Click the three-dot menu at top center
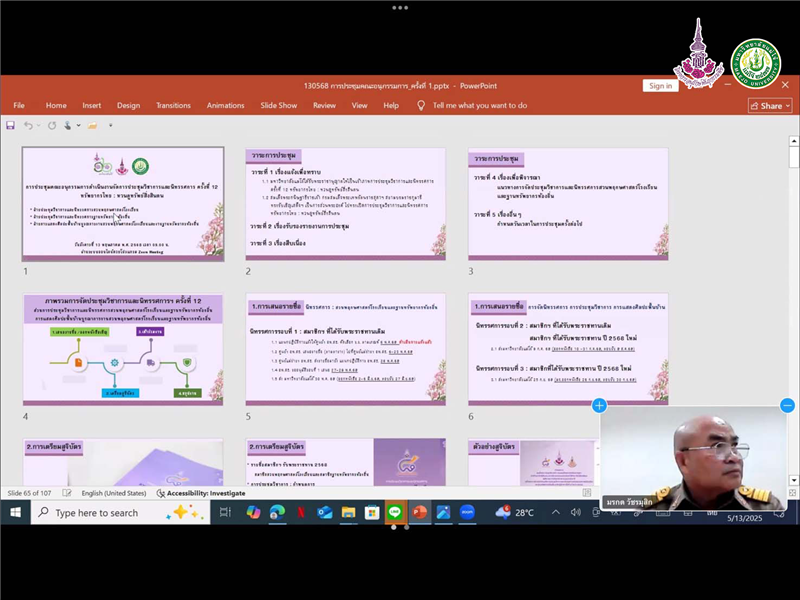 pyautogui.click(x=400, y=8)
